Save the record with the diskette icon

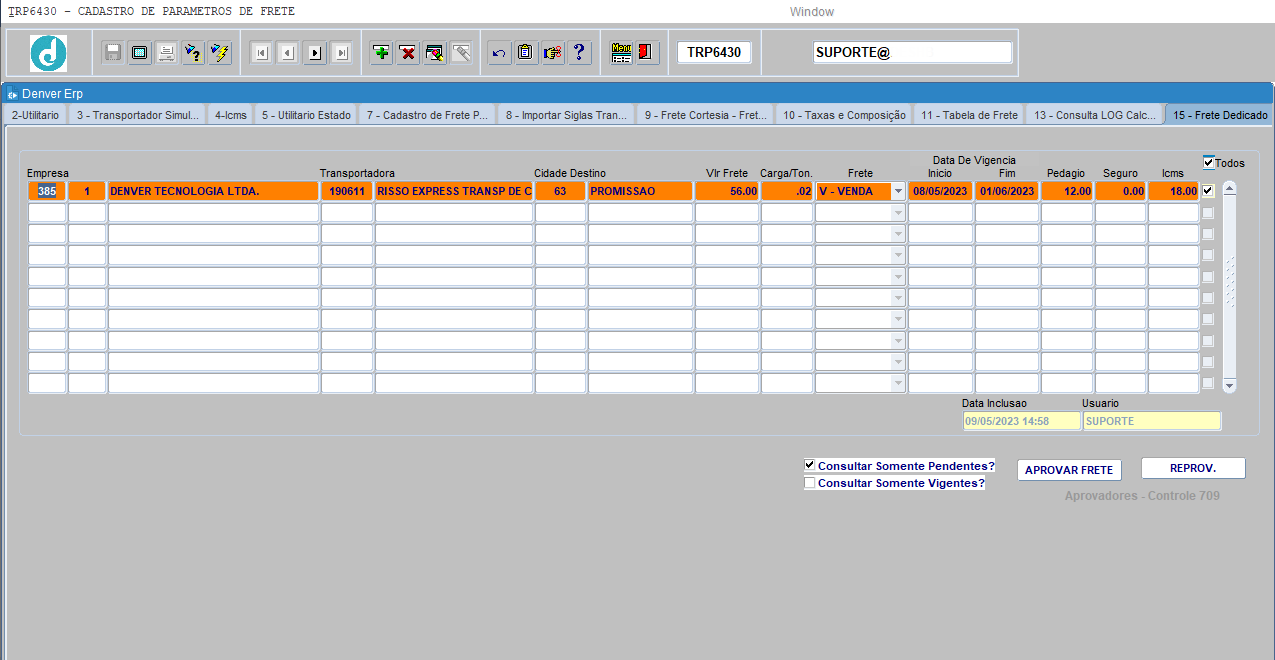113,53
